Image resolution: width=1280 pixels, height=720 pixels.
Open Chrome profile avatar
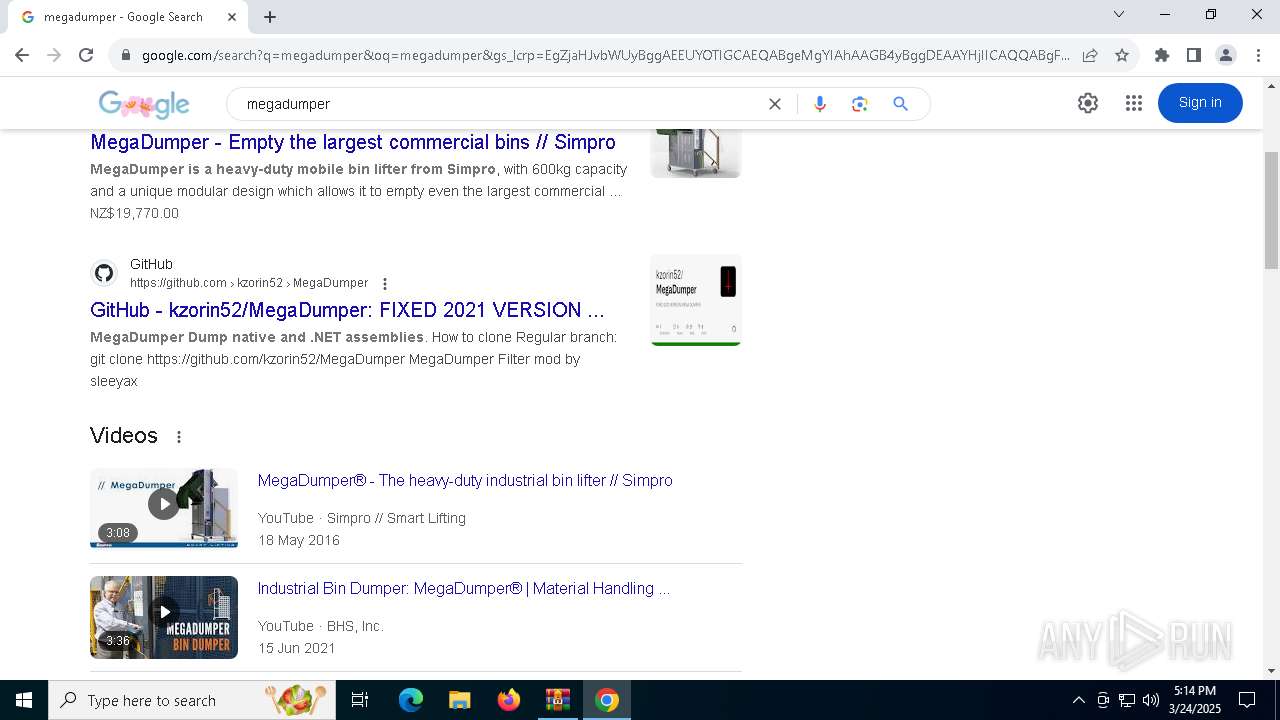click(x=1225, y=55)
